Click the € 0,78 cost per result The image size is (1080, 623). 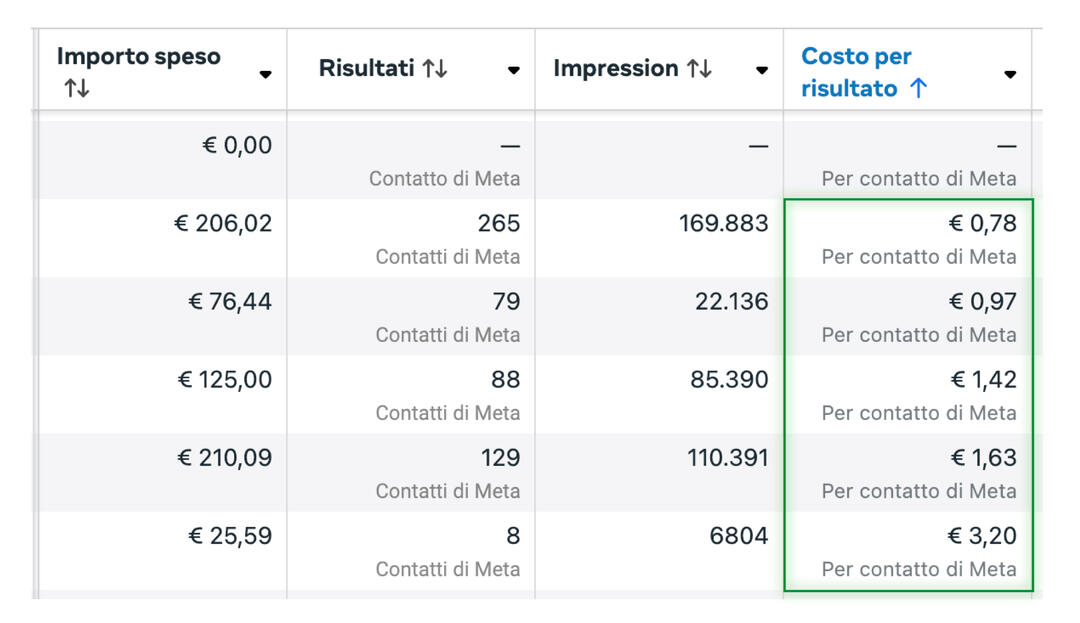(982, 224)
